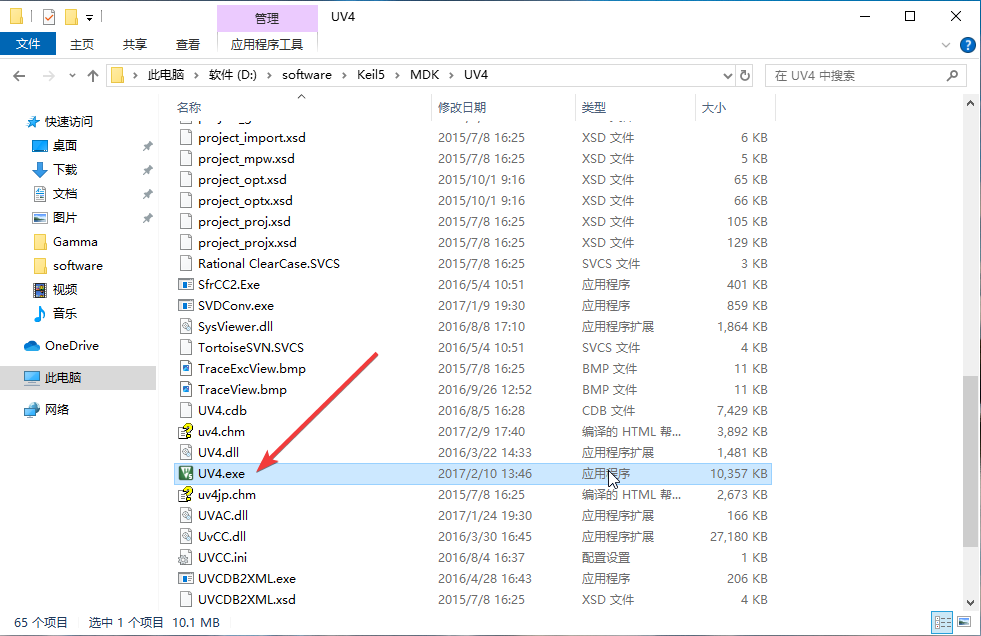The height and width of the screenshot is (636, 981).
Task: Click the UVAC.dll file icon
Action: point(186,515)
